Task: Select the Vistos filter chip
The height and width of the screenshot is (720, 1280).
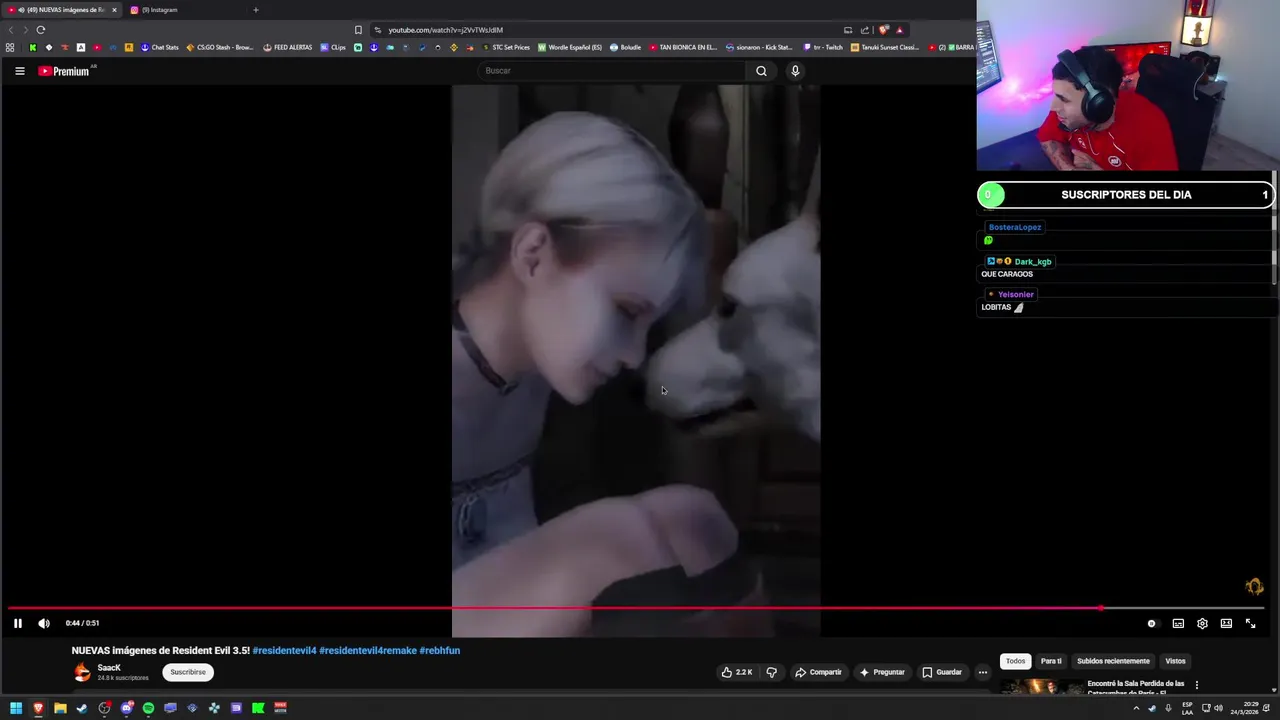Action: pyautogui.click(x=1175, y=661)
